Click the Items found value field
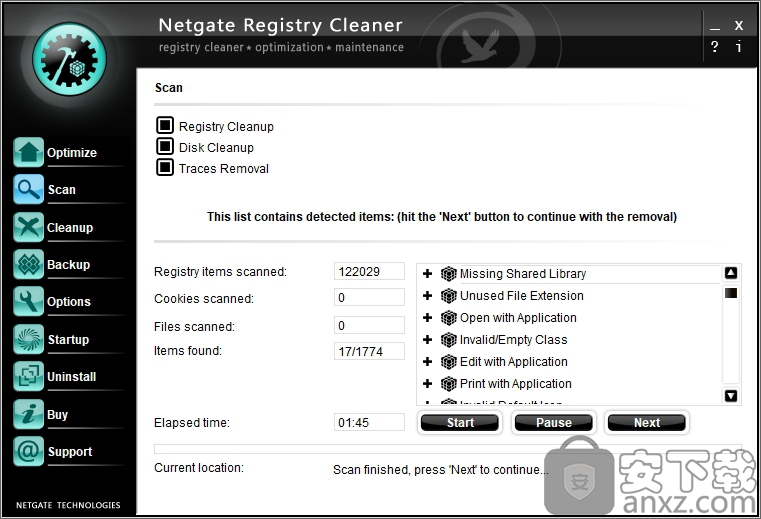Screen dimensions: 761x519 click(369, 351)
